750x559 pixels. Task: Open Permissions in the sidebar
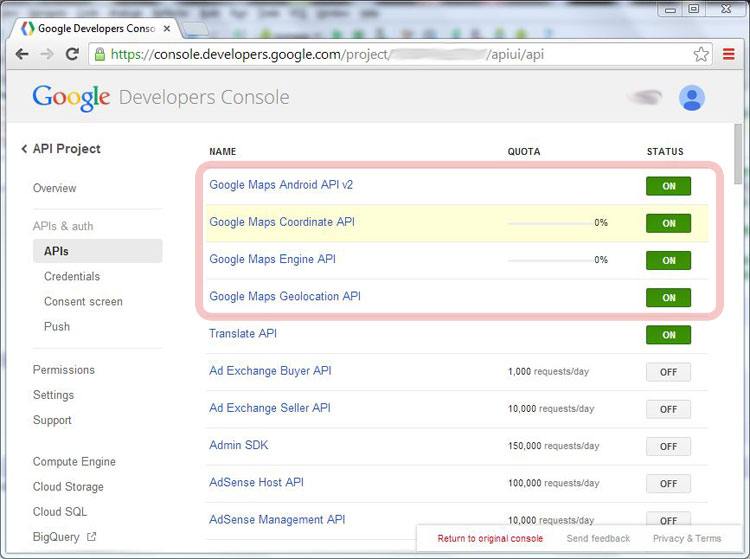pyautogui.click(x=64, y=370)
